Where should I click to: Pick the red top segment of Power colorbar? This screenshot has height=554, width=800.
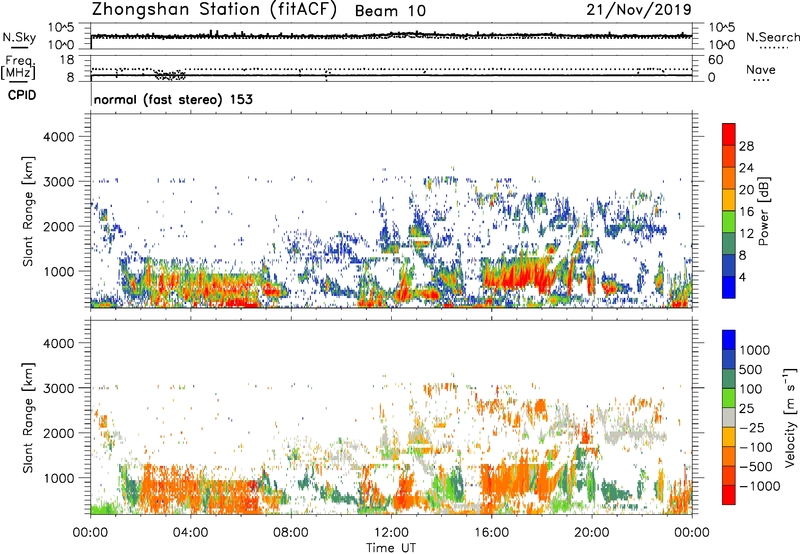click(729, 133)
